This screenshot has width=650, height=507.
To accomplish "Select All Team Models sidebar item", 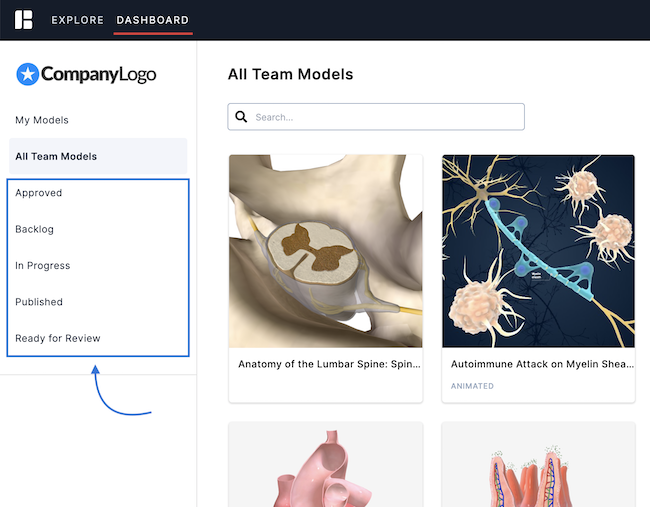I will click(98, 156).
